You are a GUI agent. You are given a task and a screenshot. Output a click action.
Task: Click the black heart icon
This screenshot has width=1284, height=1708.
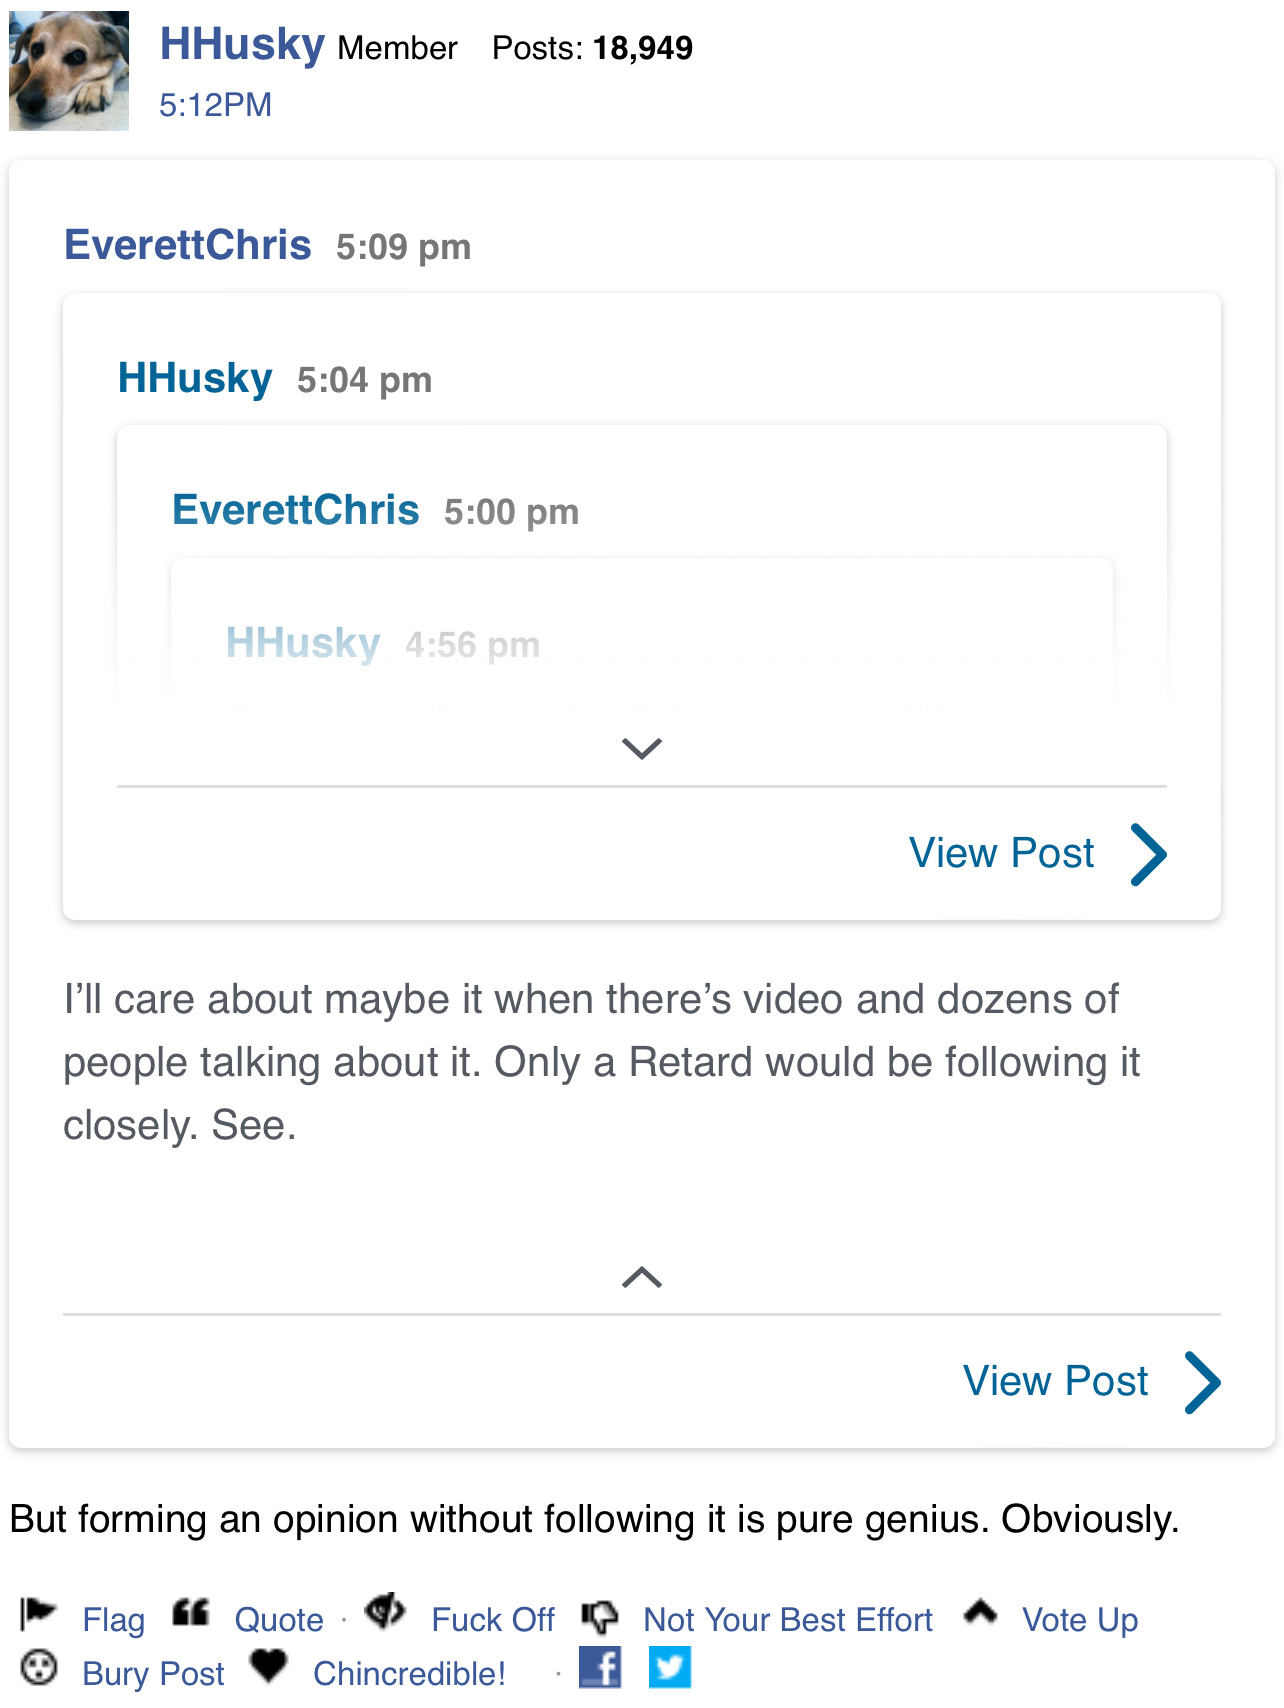click(268, 1666)
